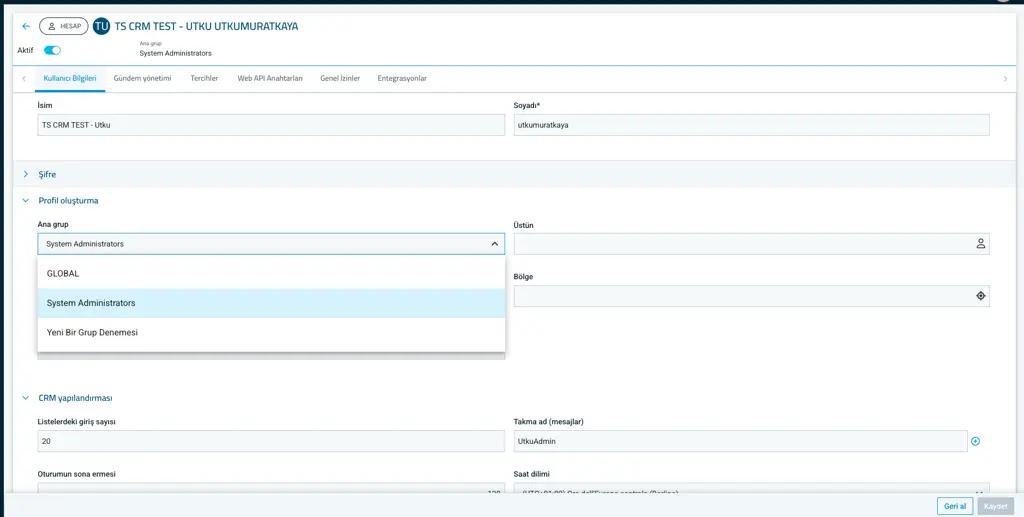Click the HESAP button

click(x=64, y=26)
